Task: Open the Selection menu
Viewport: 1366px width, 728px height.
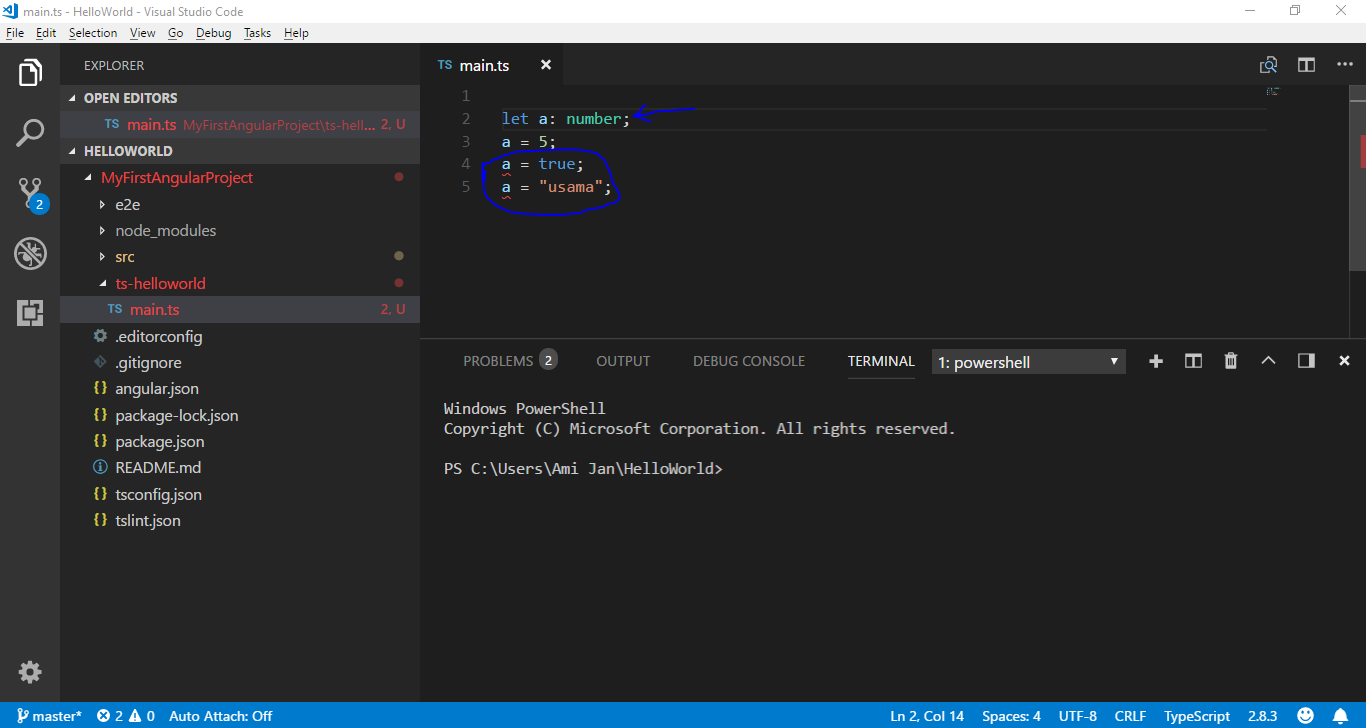Action: coord(93,33)
